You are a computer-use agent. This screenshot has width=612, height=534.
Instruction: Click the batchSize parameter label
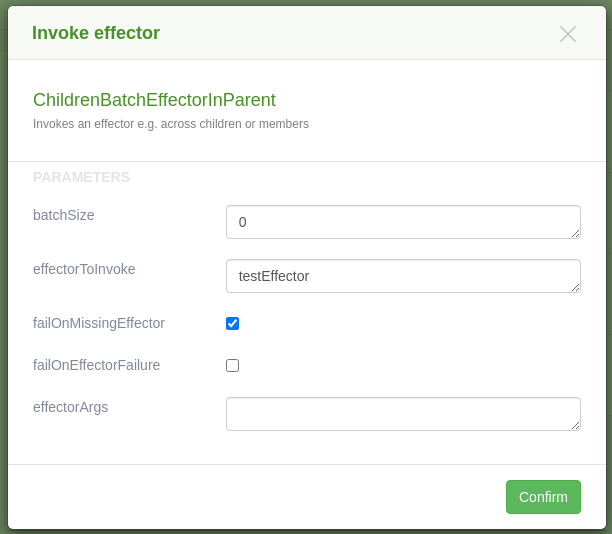[x=63, y=215]
